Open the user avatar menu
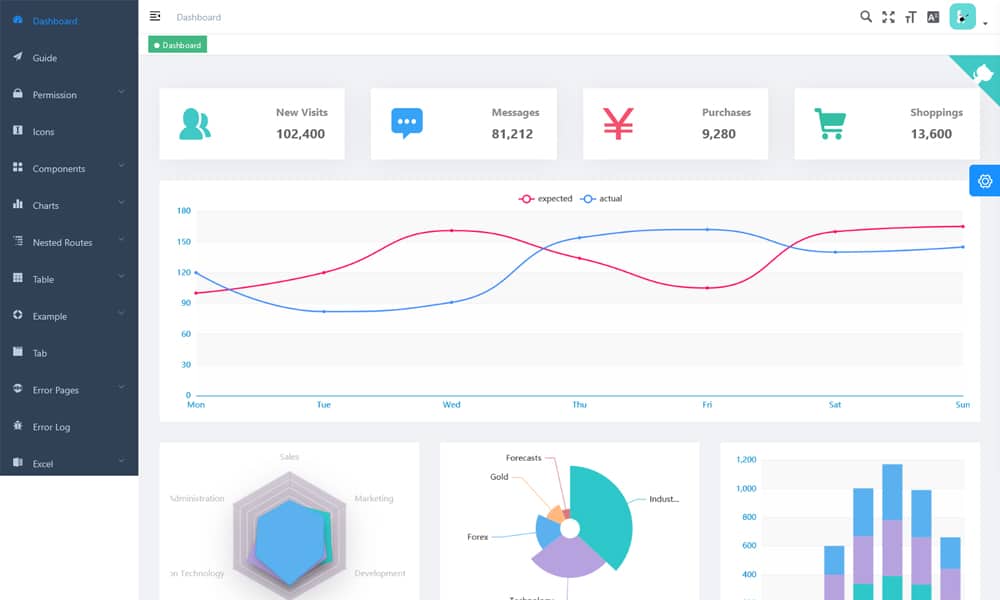 [962, 17]
